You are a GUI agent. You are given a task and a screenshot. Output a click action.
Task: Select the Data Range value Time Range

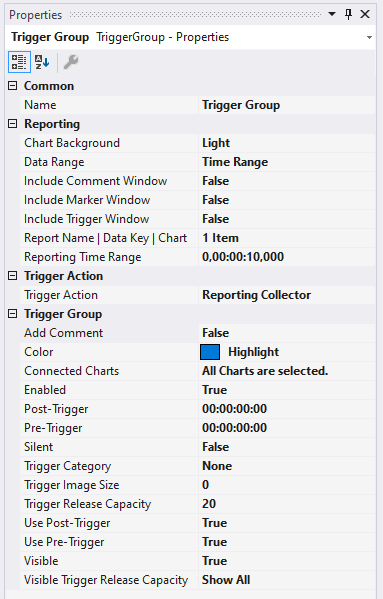235,162
